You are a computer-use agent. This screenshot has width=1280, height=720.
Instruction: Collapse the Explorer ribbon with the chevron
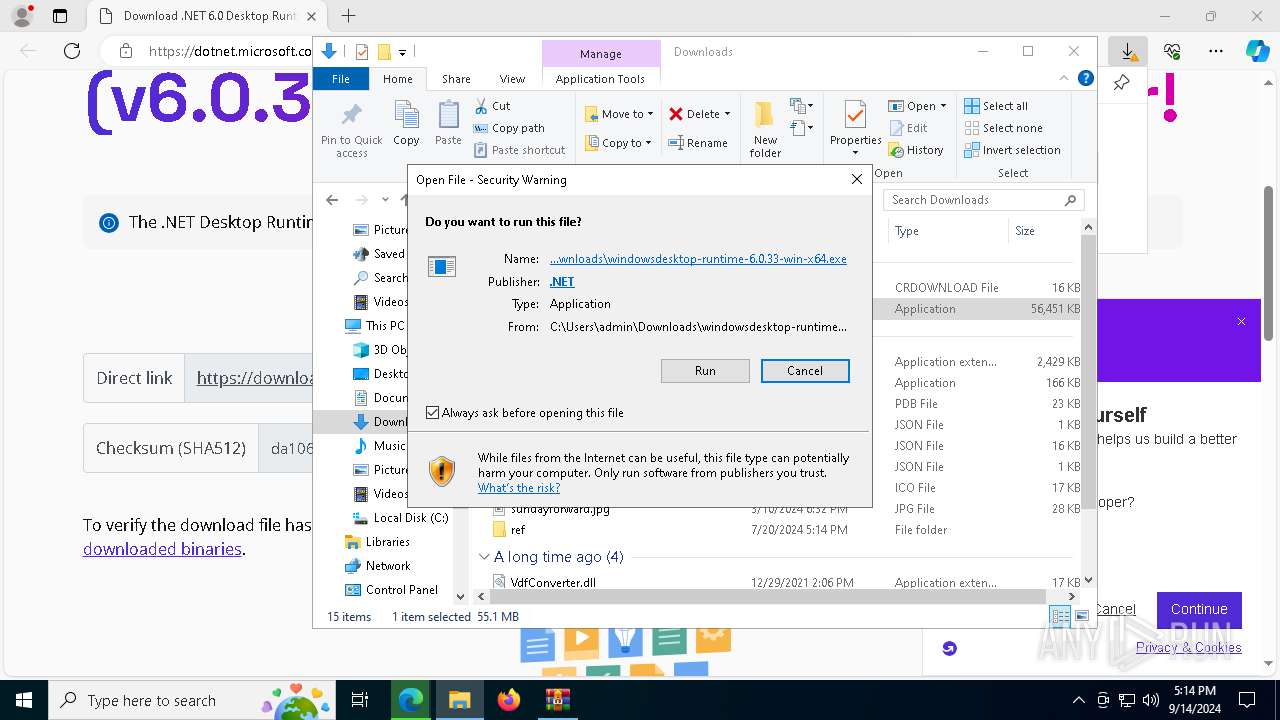[1065, 79]
